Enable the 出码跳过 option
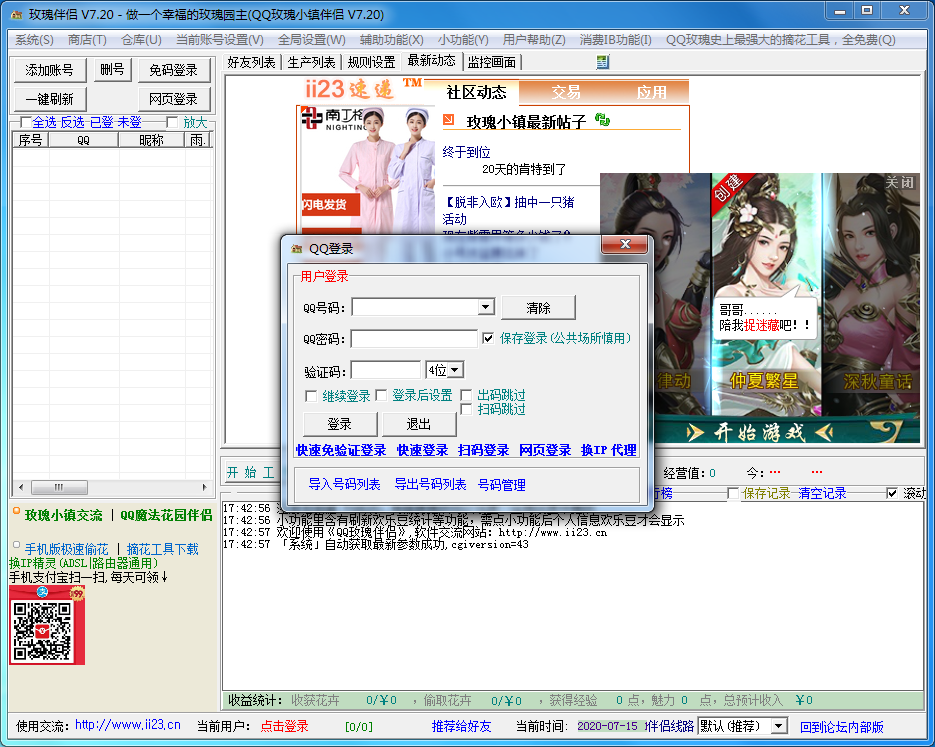935x747 pixels. 466,395
